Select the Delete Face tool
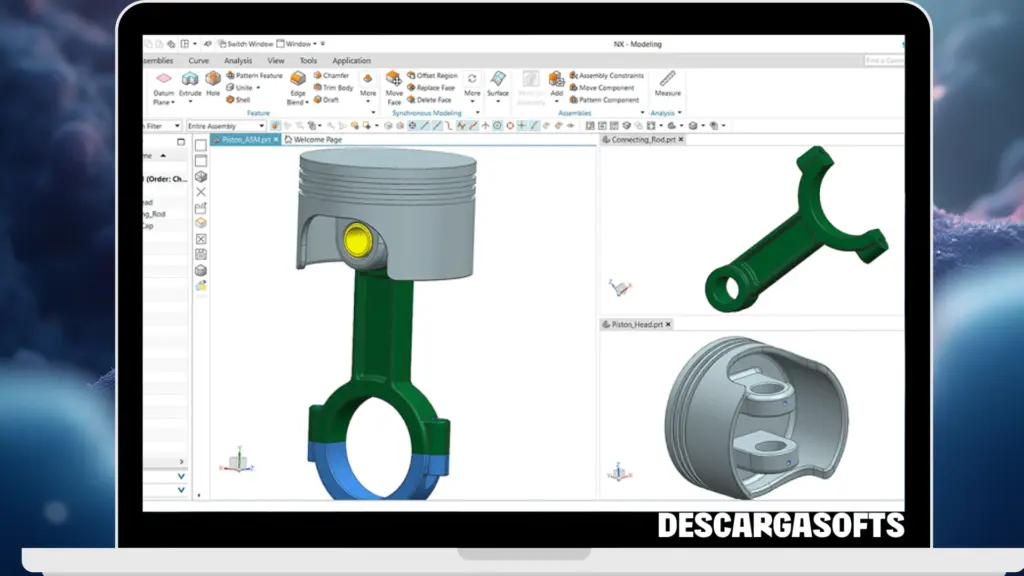This screenshot has height=576, width=1024. [436, 98]
